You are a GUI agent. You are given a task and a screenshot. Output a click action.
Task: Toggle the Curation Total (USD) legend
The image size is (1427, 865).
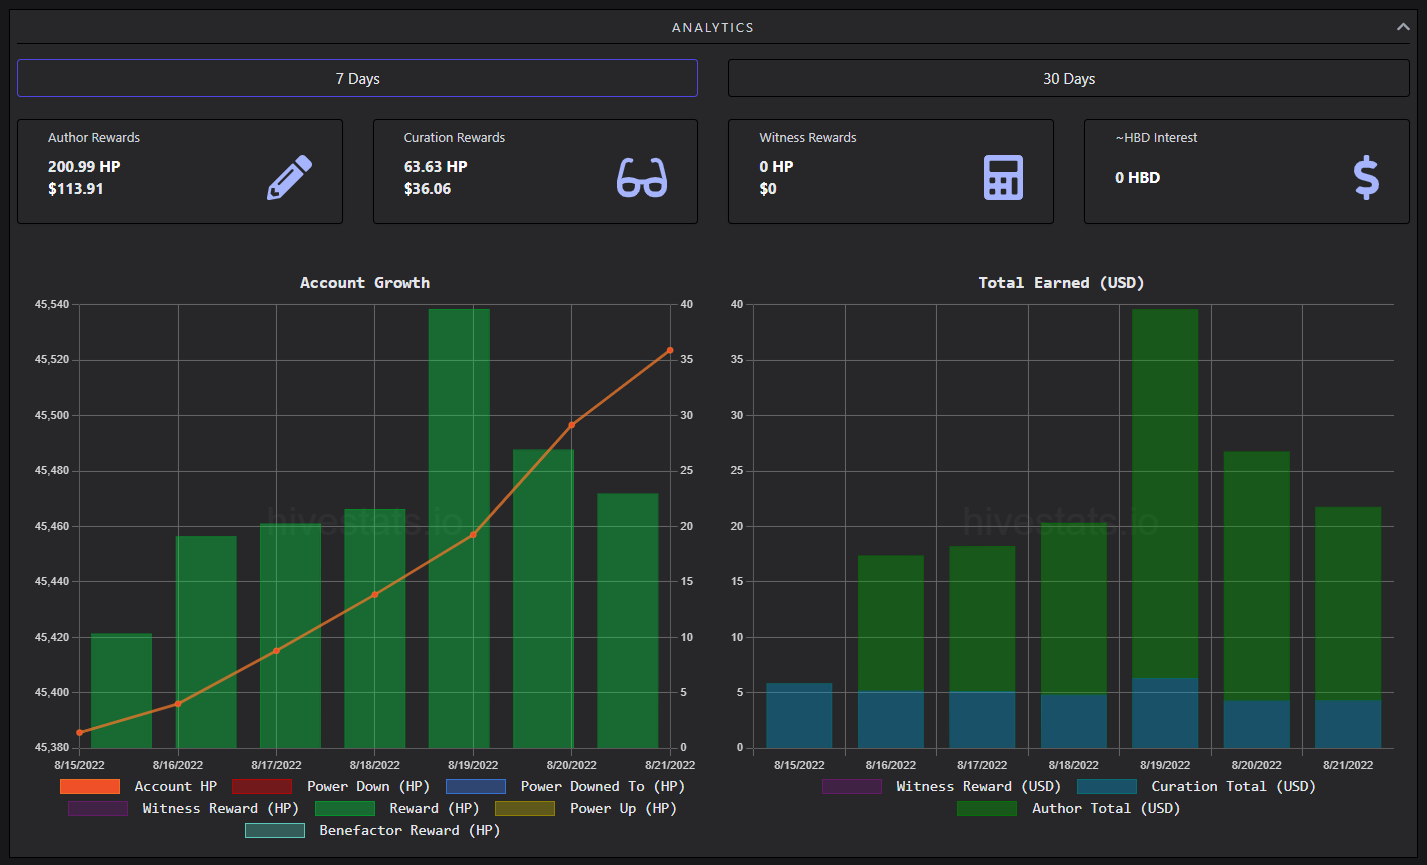[x=1196, y=786]
